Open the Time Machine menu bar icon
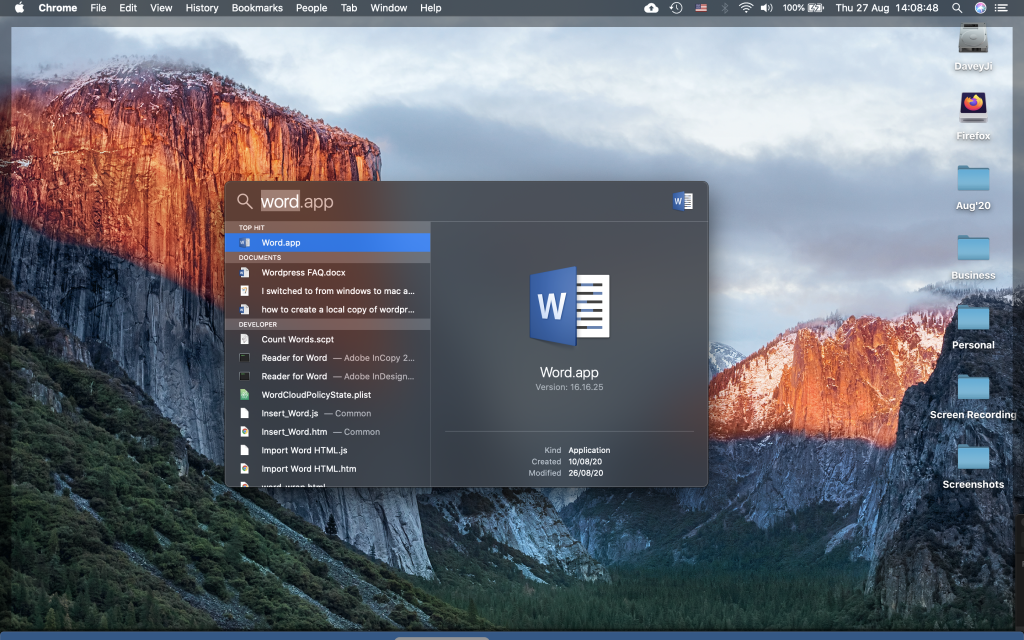The width and height of the screenshot is (1024, 640). click(676, 8)
